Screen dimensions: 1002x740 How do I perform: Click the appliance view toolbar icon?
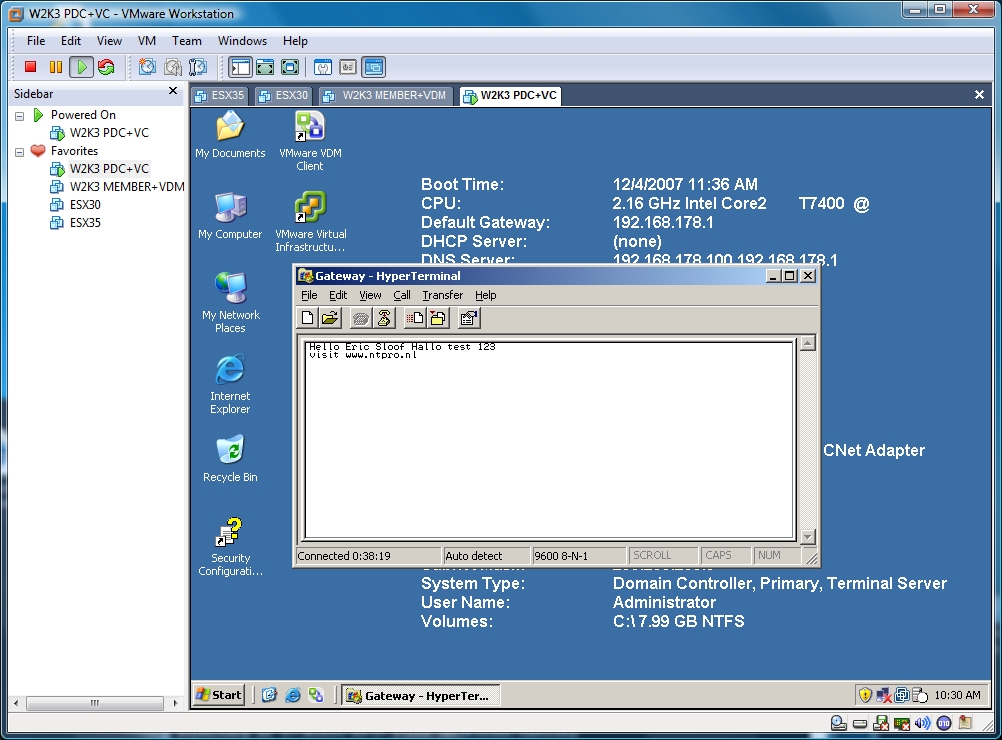coord(348,66)
